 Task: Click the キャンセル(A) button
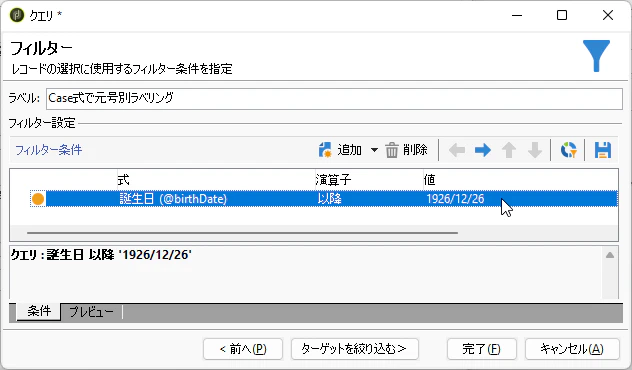click(572, 349)
